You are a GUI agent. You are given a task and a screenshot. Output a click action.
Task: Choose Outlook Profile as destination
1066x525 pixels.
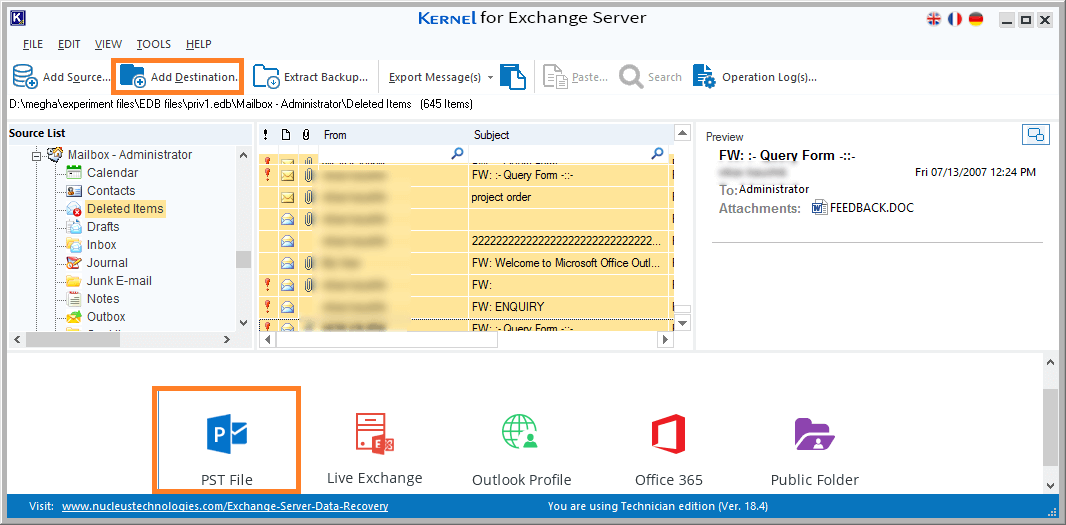[521, 450]
